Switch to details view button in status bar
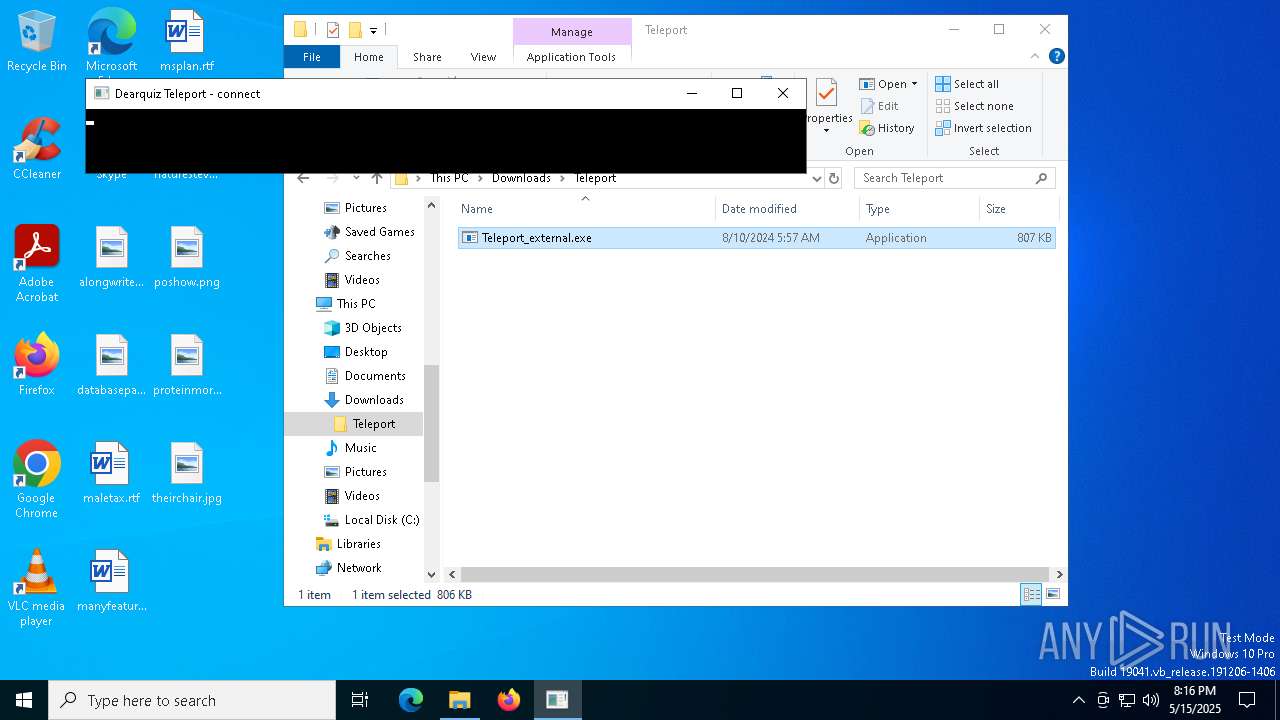1280x720 pixels. pos(1031,594)
